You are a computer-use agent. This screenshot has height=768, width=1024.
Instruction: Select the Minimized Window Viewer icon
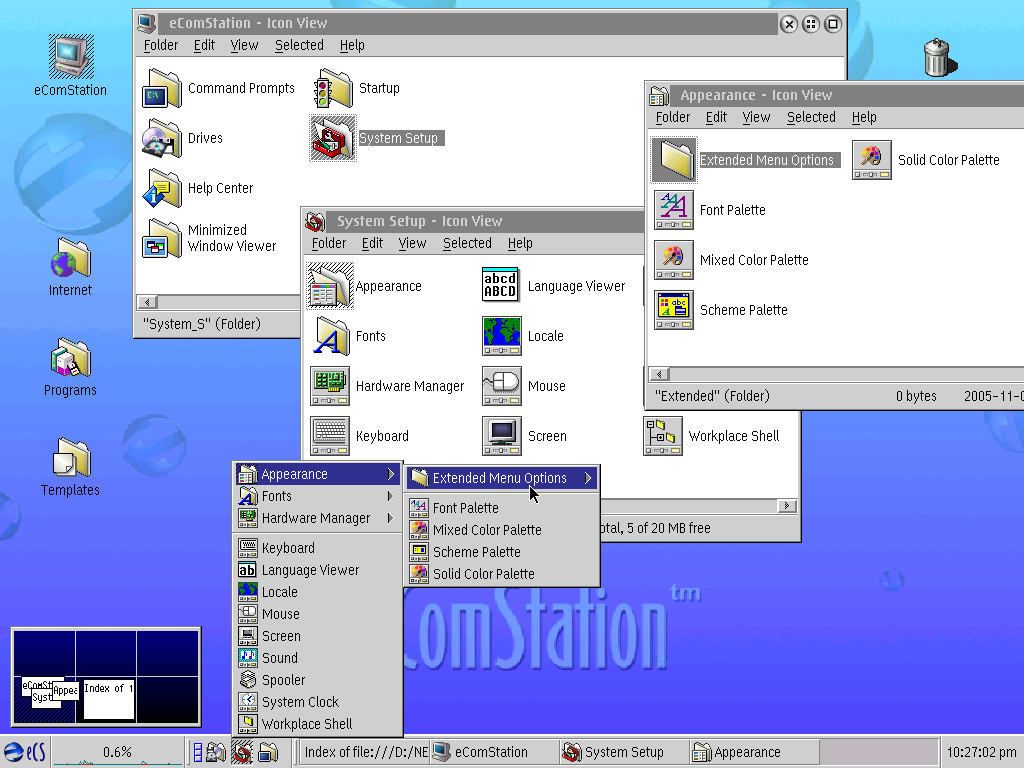click(162, 238)
